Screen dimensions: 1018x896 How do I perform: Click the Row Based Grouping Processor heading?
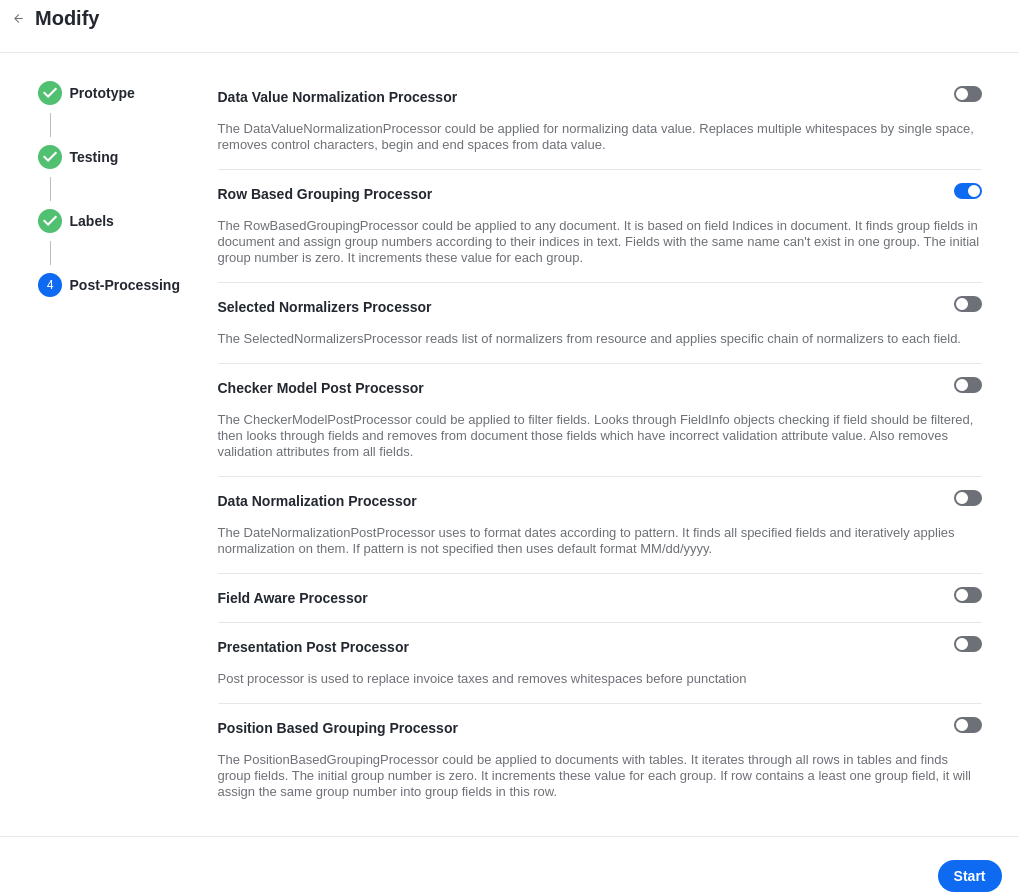pyautogui.click(x=325, y=194)
